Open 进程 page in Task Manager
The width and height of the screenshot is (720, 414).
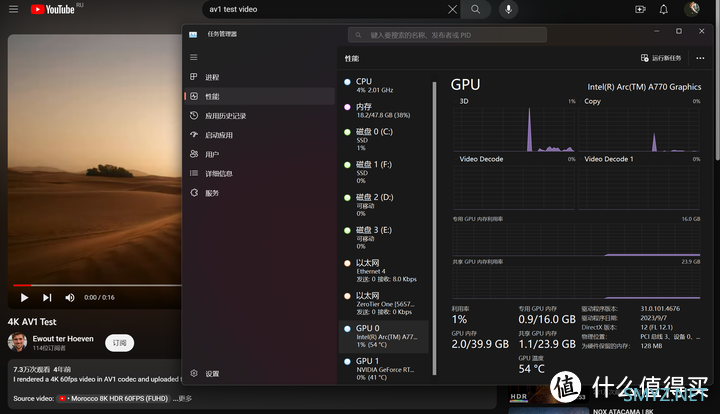[x=259, y=77]
